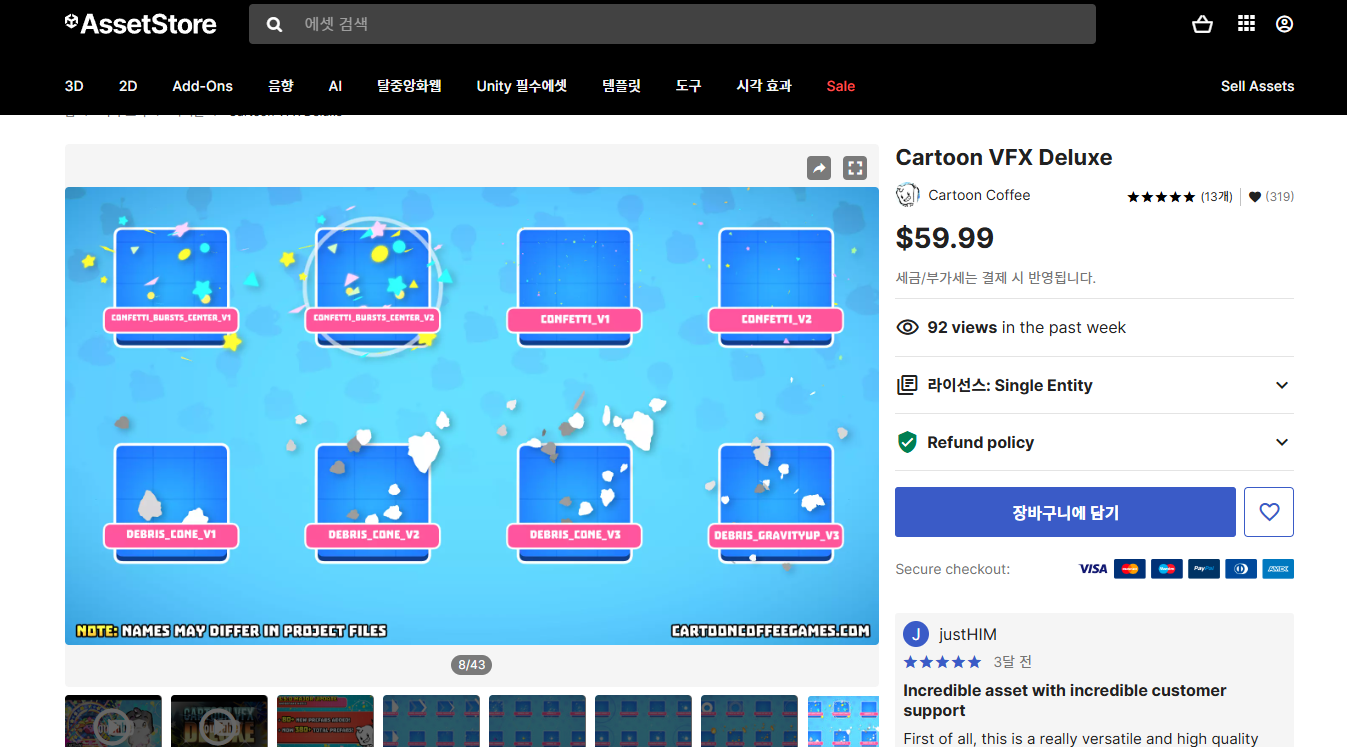The height and width of the screenshot is (747, 1347).
Task: Select the seventh thumbnail in strip
Action: (x=749, y=721)
